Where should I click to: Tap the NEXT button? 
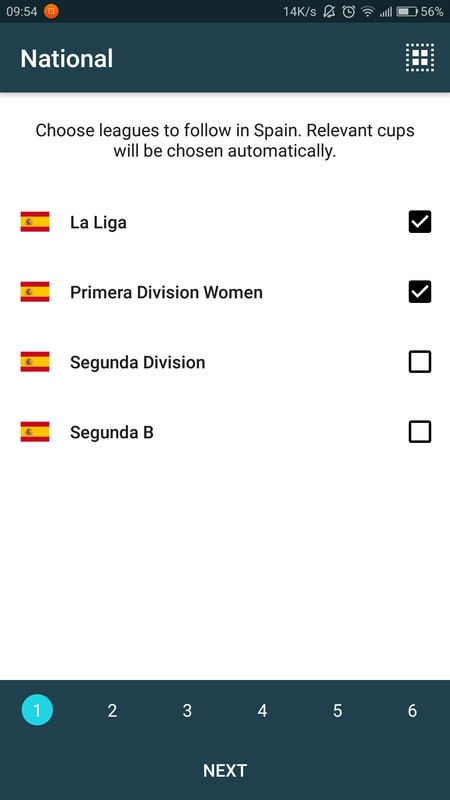(x=225, y=770)
